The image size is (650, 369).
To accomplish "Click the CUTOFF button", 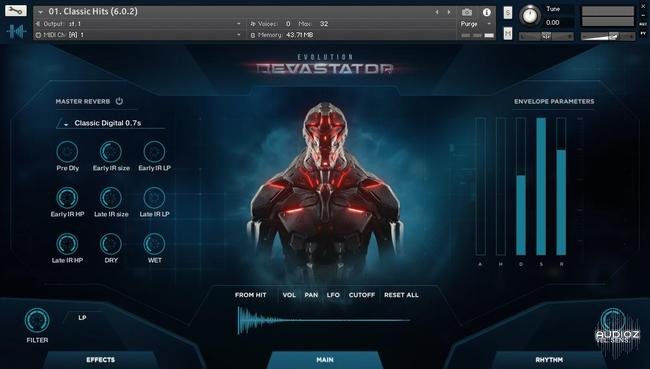I will (362, 295).
